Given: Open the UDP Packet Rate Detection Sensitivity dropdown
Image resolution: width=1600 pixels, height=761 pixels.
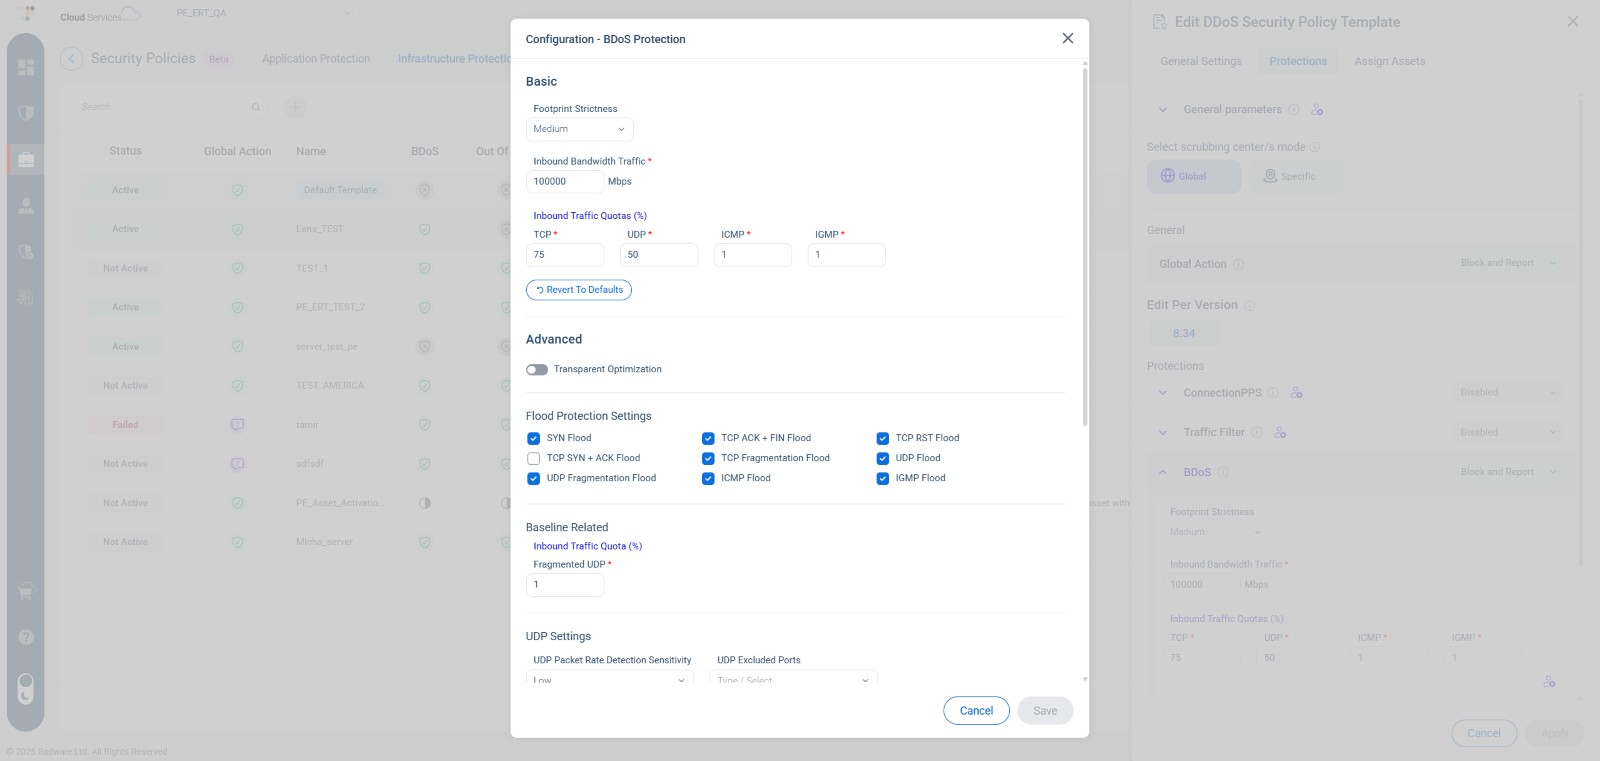Looking at the screenshot, I should (x=610, y=679).
